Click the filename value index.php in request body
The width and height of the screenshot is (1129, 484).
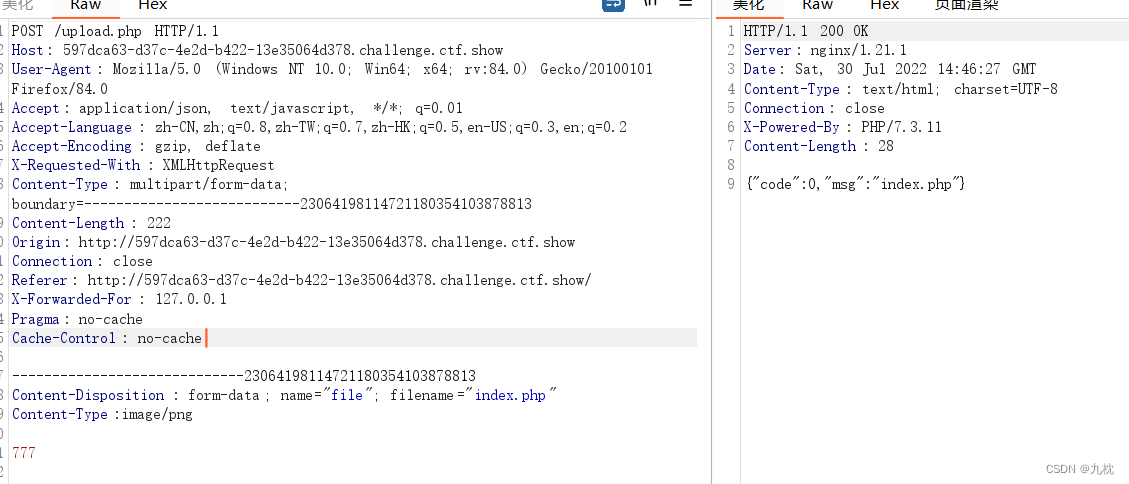[x=510, y=395]
